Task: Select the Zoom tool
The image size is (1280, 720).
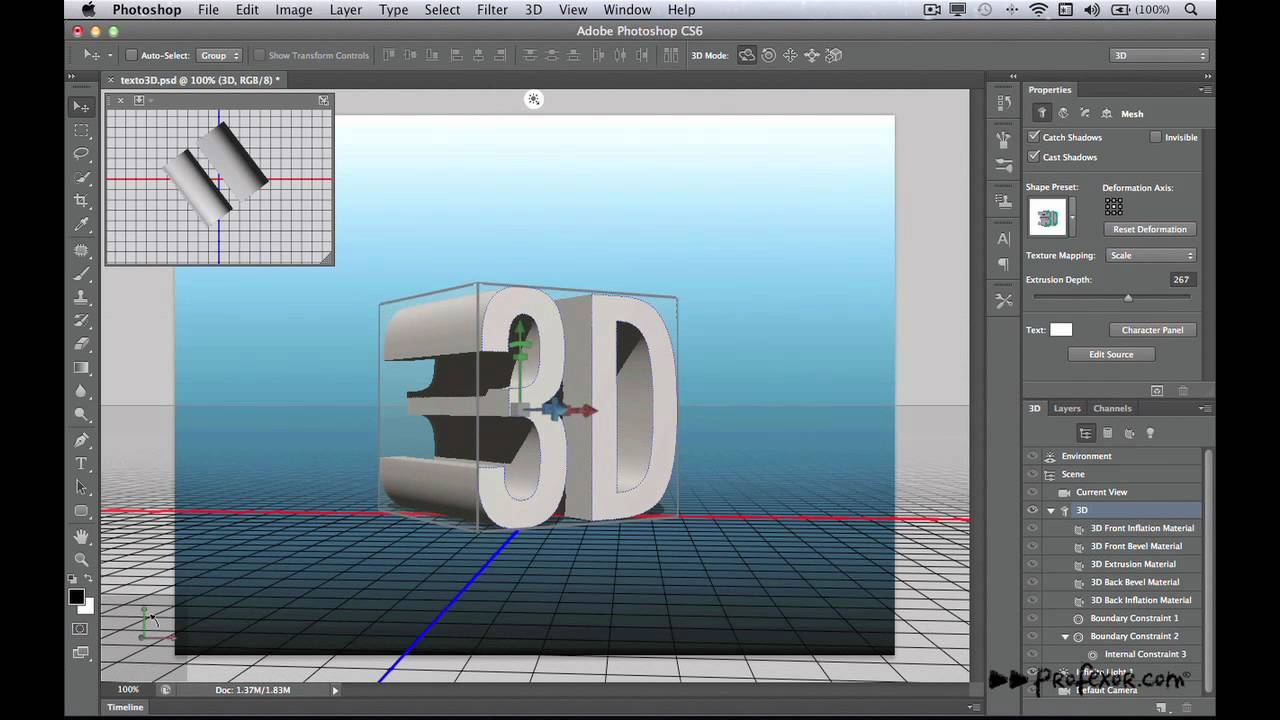Action: pyautogui.click(x=82, y=560)
